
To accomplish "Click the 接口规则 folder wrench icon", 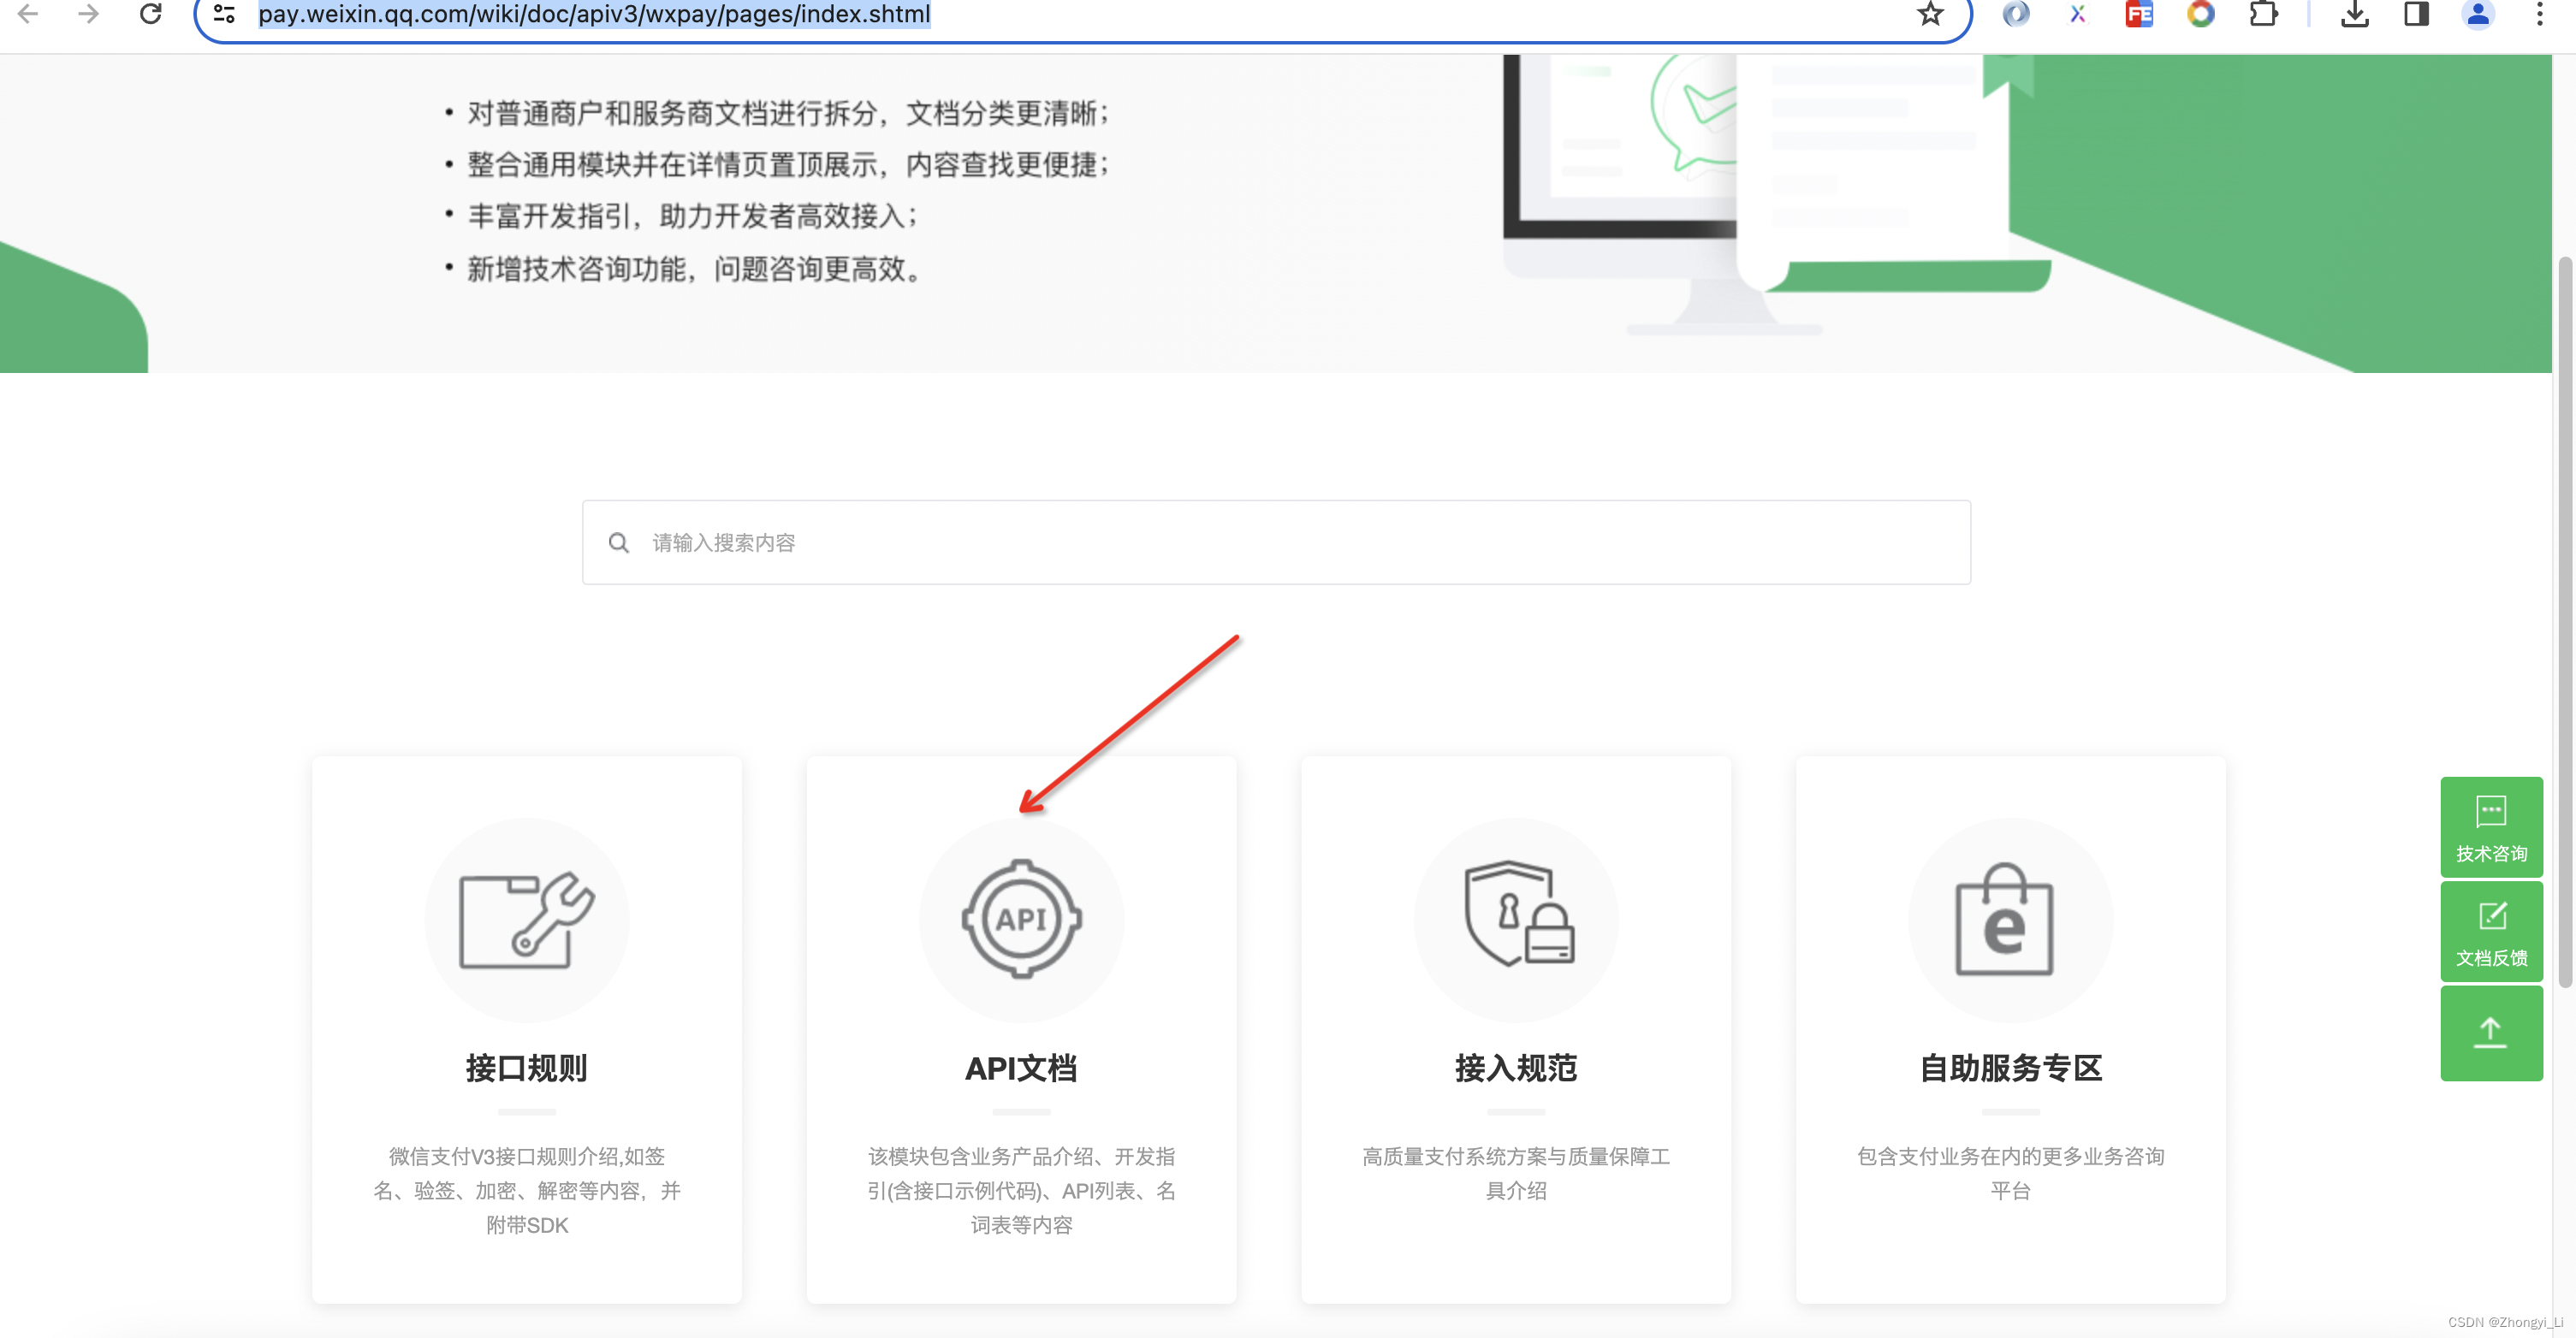I will [526, 918].
